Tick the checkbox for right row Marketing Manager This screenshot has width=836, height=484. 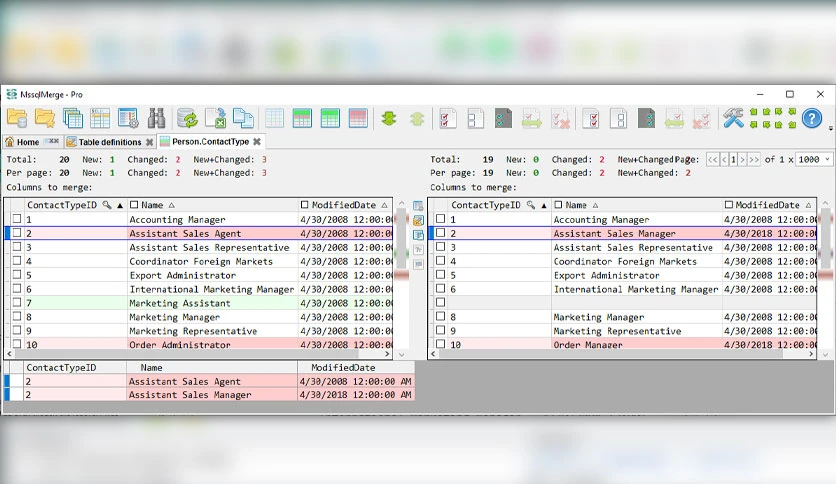coord(440,316)
